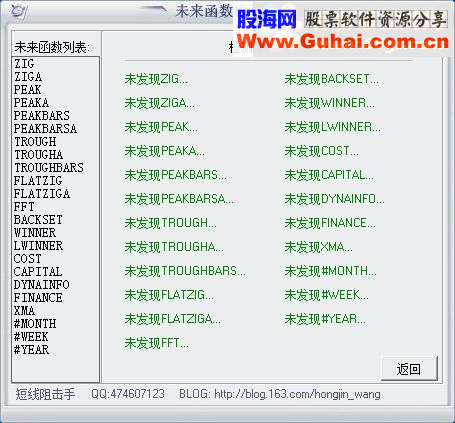Click result text 未发现TROUGHA...
The height and width of the screenshot is (423, 455).
coord(174,247)
